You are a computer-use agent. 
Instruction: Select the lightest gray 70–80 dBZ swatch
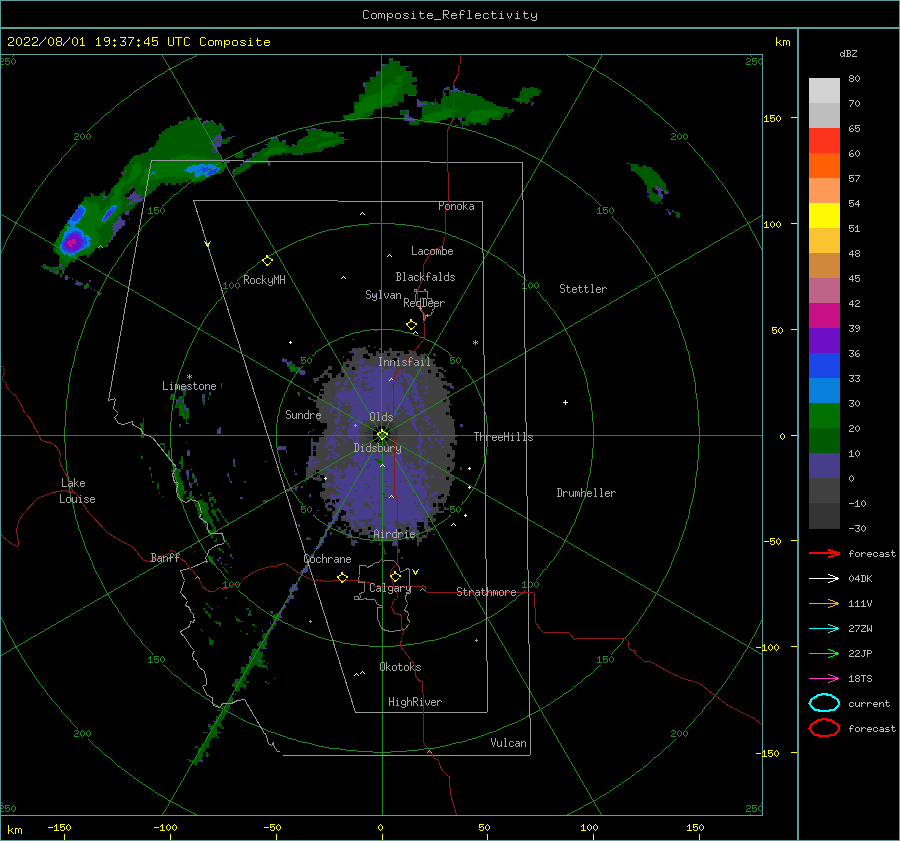(824, 91)
